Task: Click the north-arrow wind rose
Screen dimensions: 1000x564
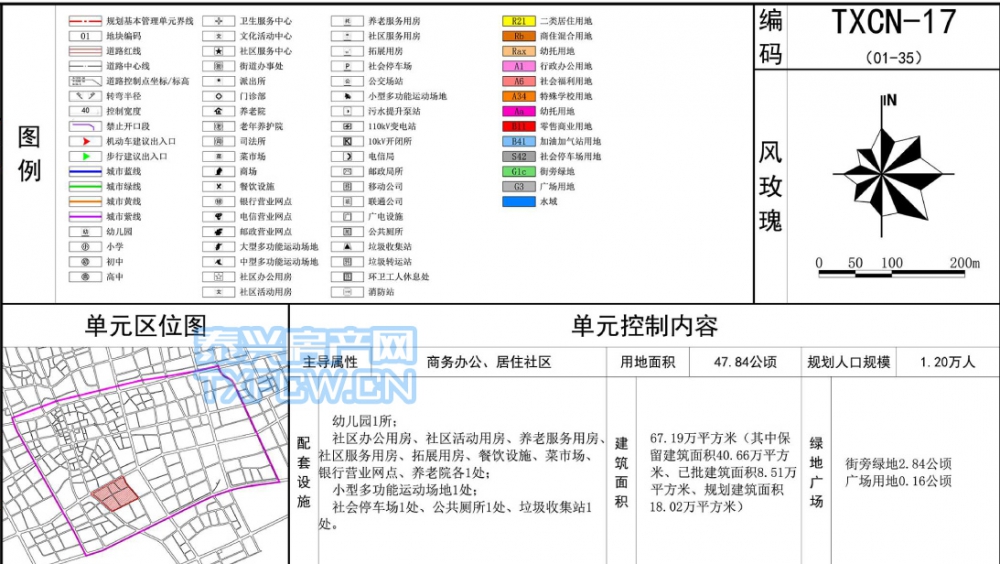Action: point(892,168)
